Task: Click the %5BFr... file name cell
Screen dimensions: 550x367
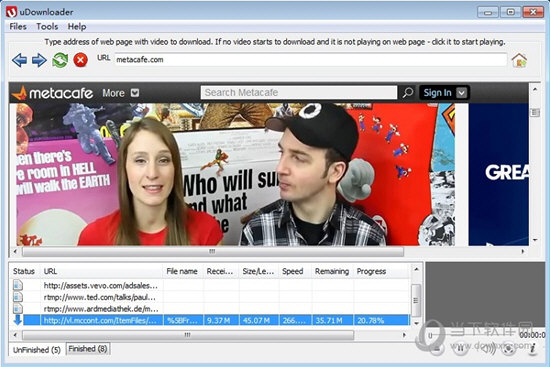Action: 183,320
